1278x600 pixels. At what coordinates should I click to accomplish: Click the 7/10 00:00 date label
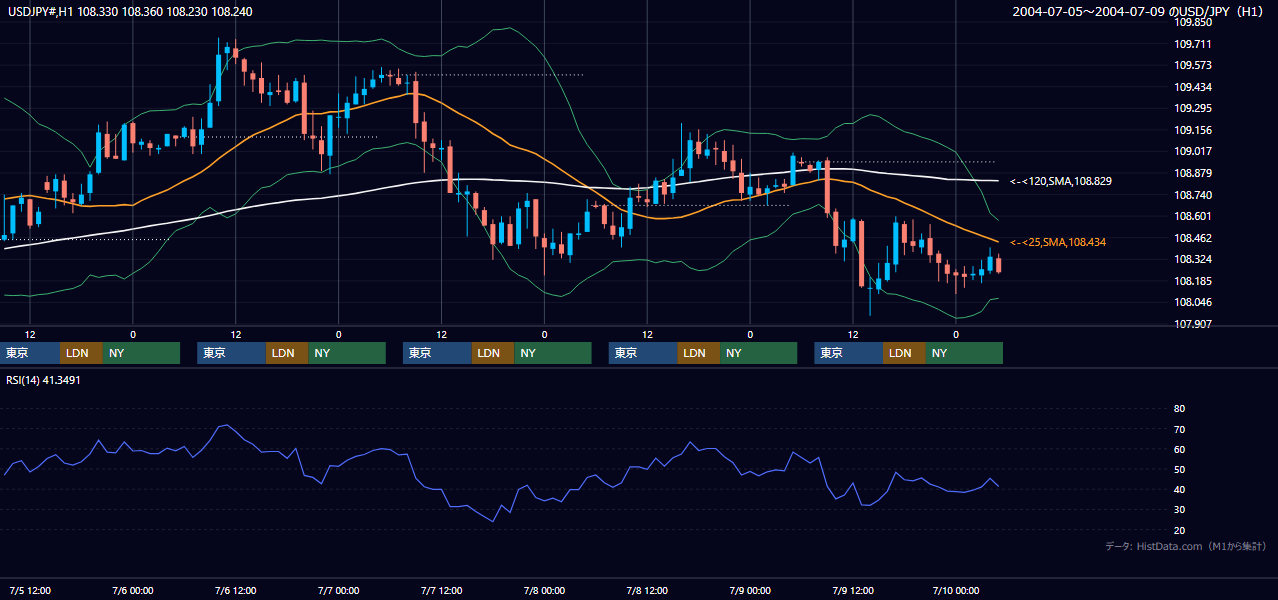coord(956,590)
